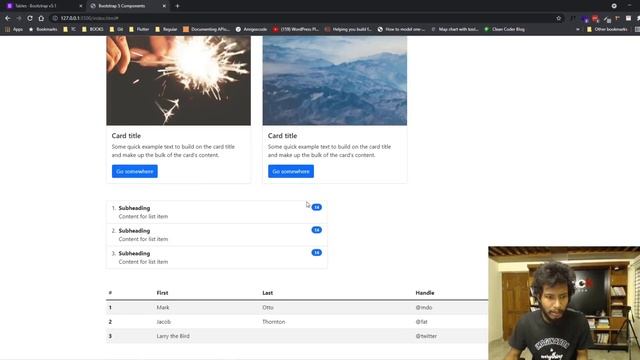Open the Git bookmark folder
The image size is (640, 360).
[116, 29]
